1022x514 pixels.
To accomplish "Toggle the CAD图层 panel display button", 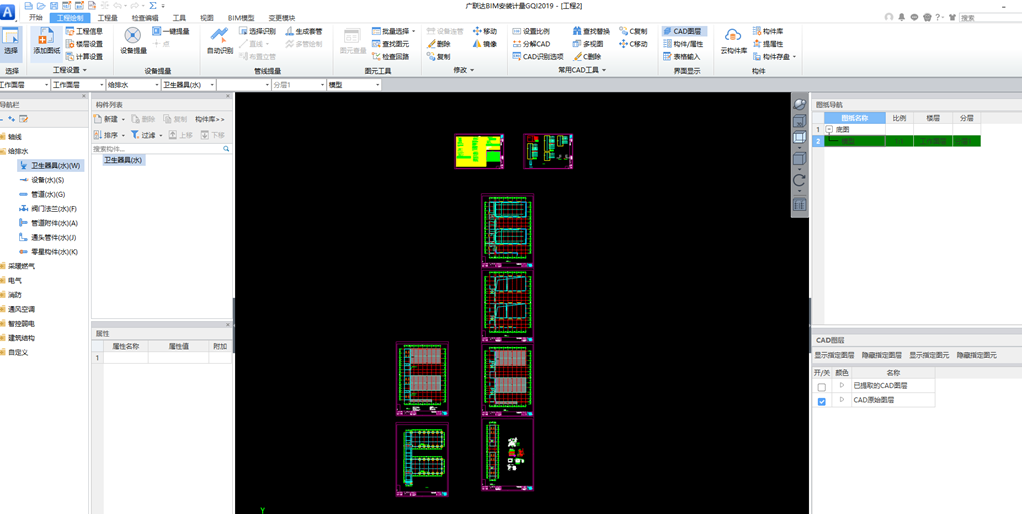I will [681, 31].
